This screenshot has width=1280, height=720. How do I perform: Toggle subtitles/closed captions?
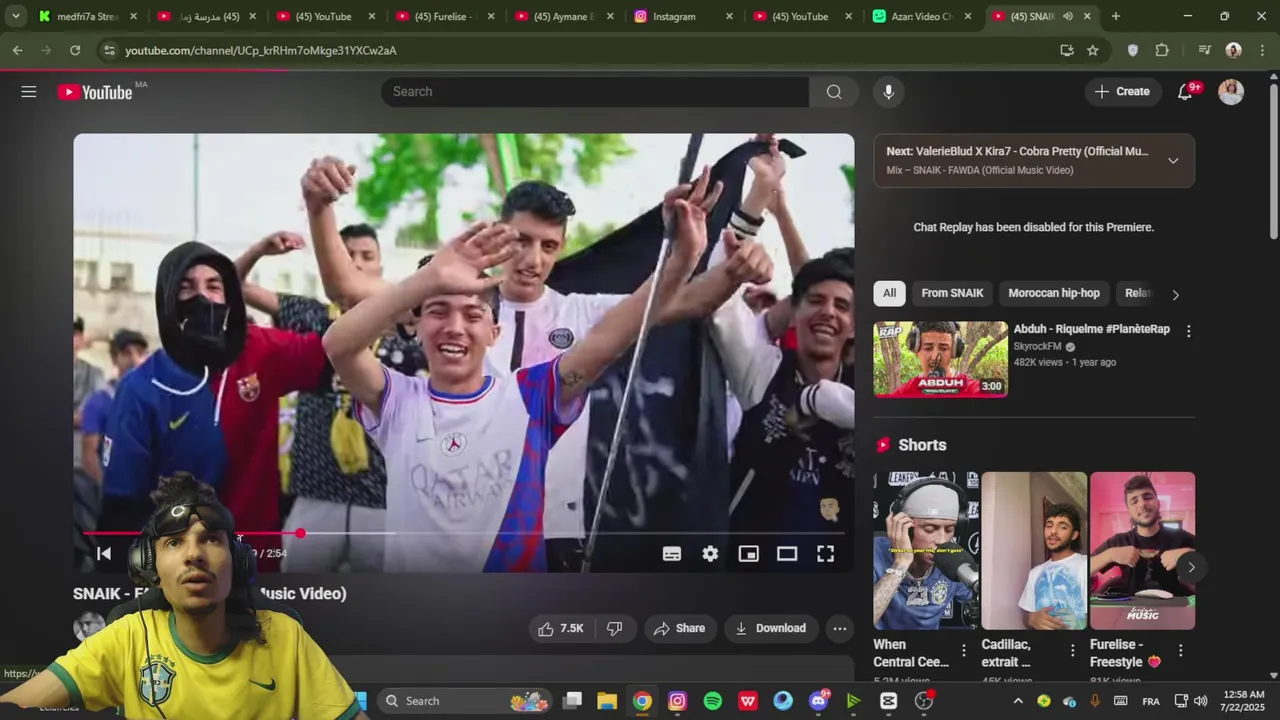tap(672, 554)
